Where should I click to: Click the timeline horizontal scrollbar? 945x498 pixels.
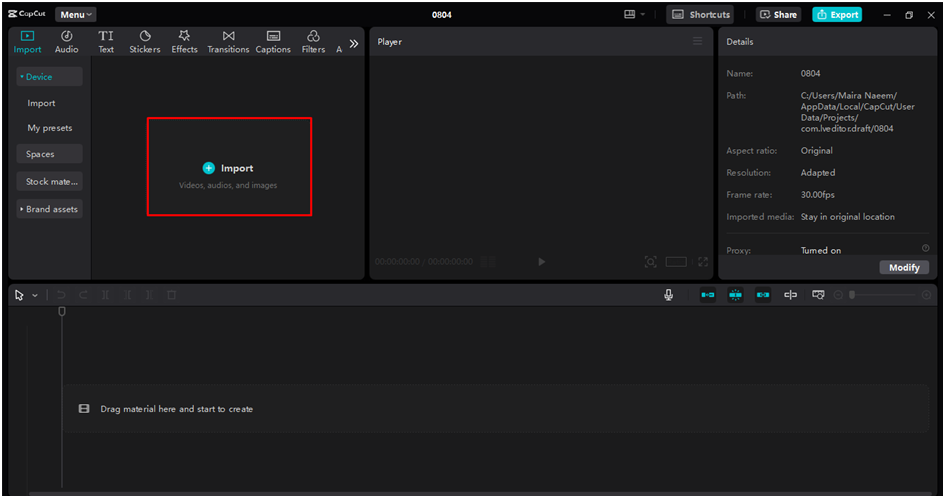481,494
